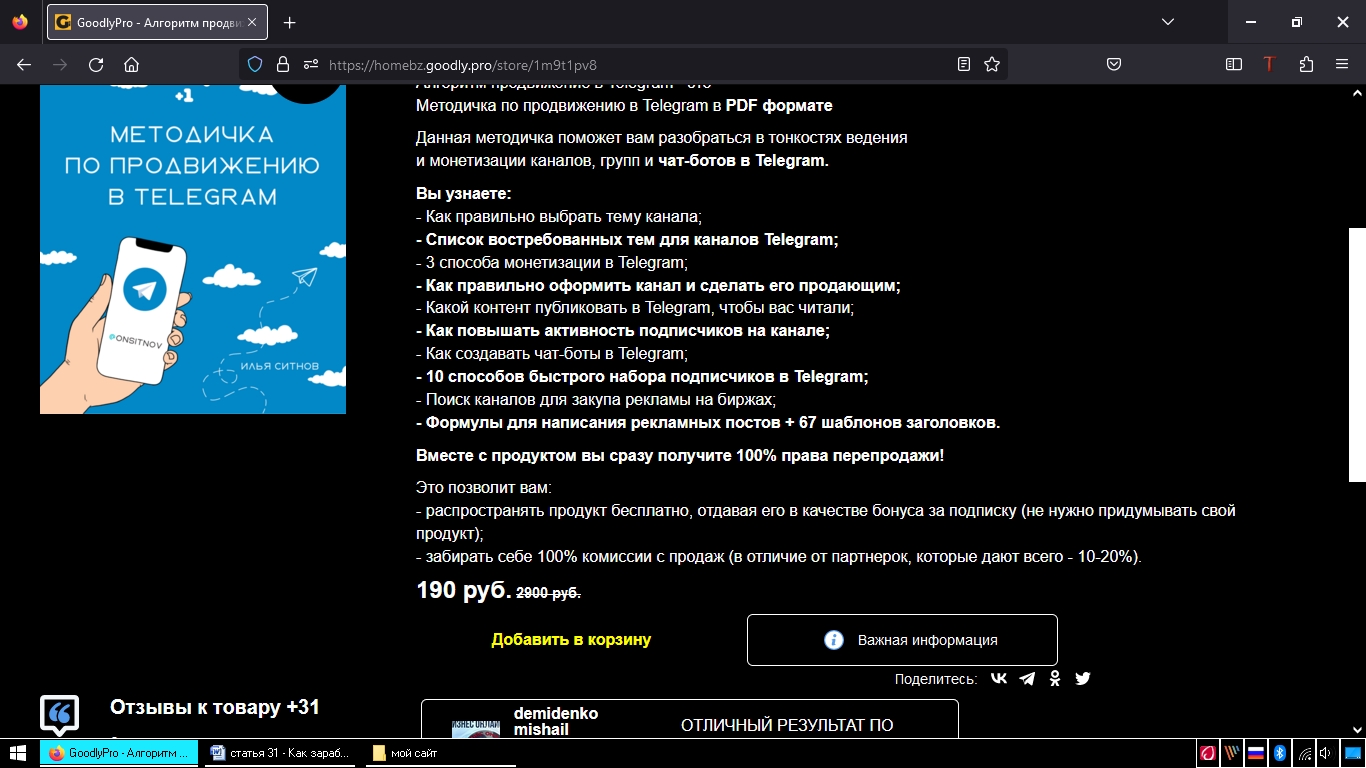Open the Windows Start menu
1366x768 pixels.
(x=19, y=753)
